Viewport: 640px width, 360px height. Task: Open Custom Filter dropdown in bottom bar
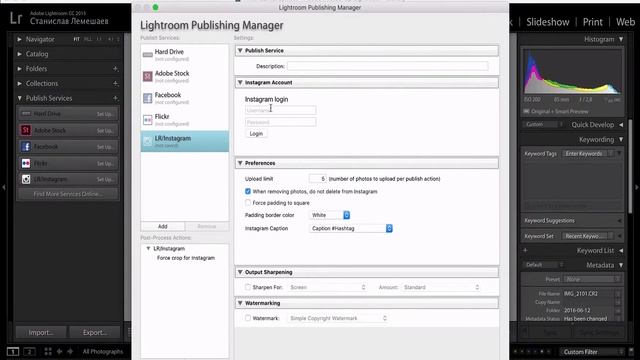click(591, 351)
